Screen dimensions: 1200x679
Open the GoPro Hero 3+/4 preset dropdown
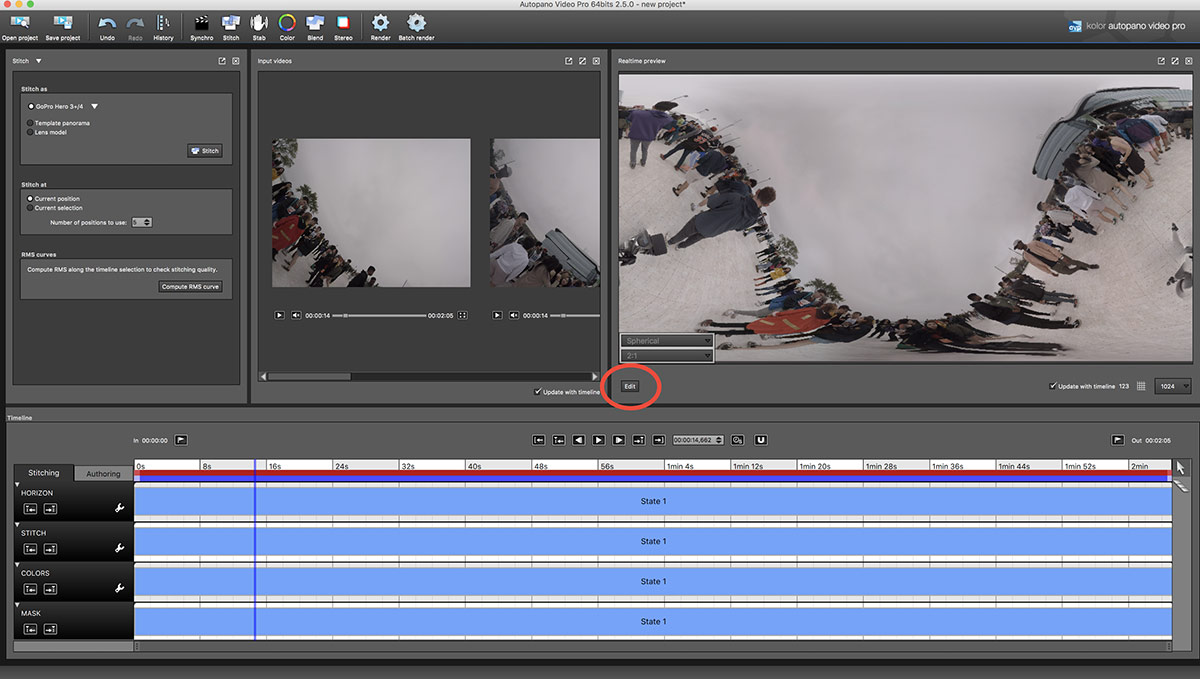(64, 106)
